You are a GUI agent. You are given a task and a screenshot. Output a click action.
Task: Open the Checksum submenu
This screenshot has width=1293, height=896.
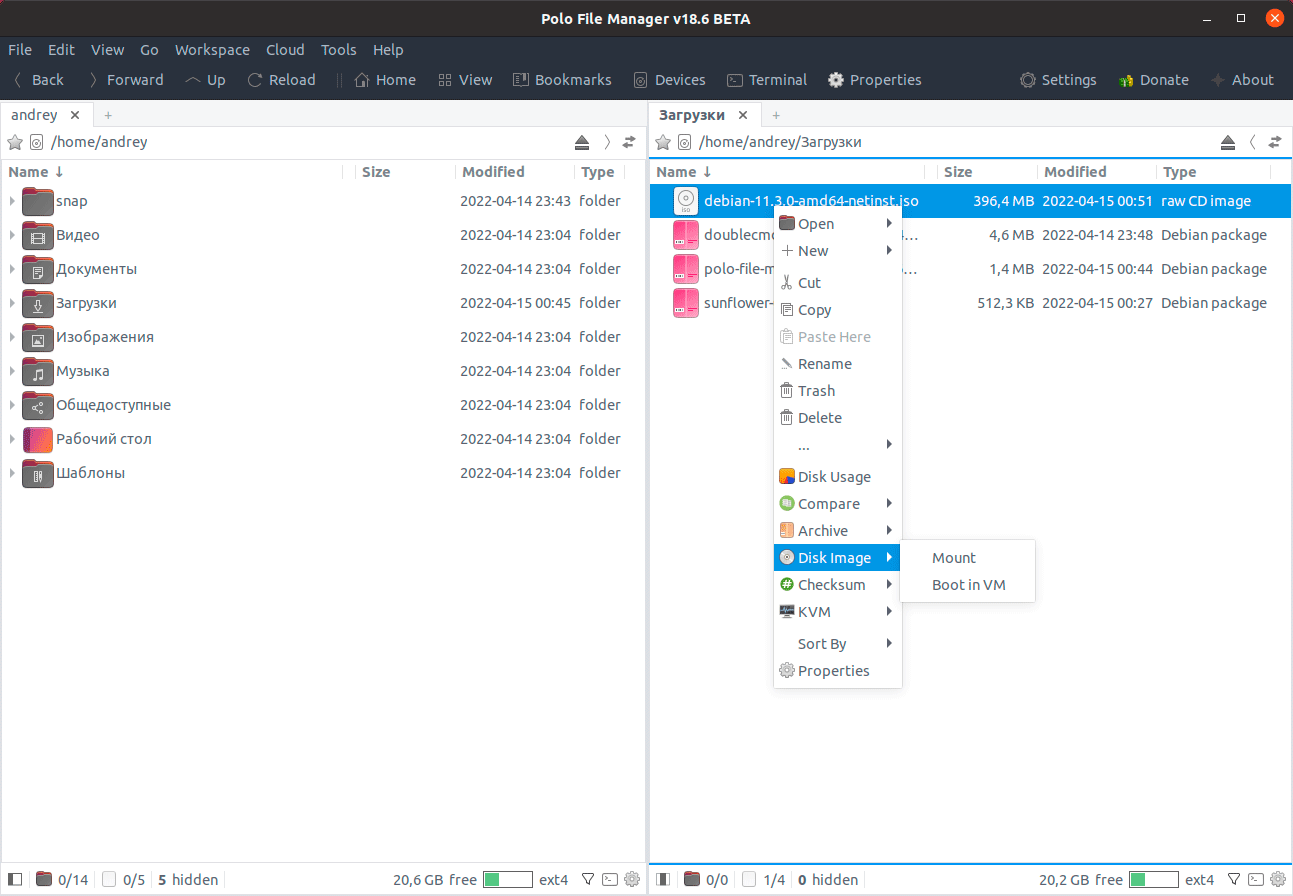point(837,585)
